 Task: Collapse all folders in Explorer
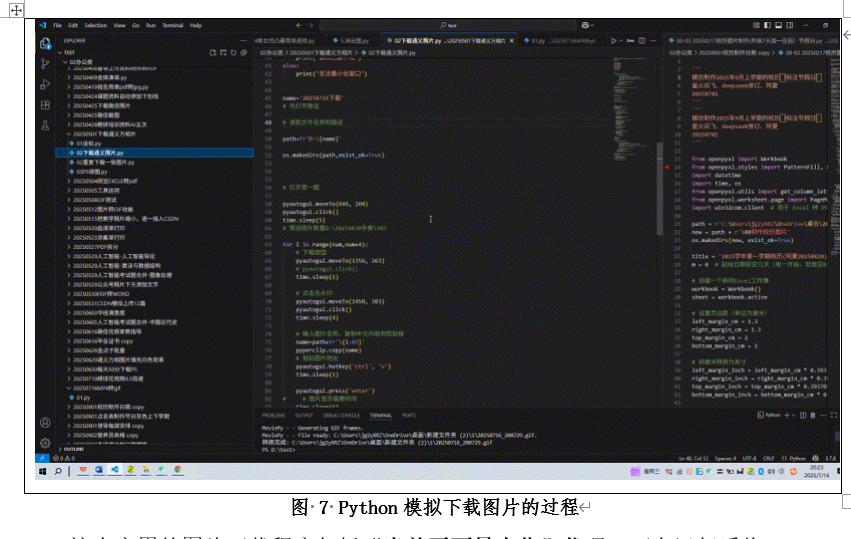click(244, 53)
